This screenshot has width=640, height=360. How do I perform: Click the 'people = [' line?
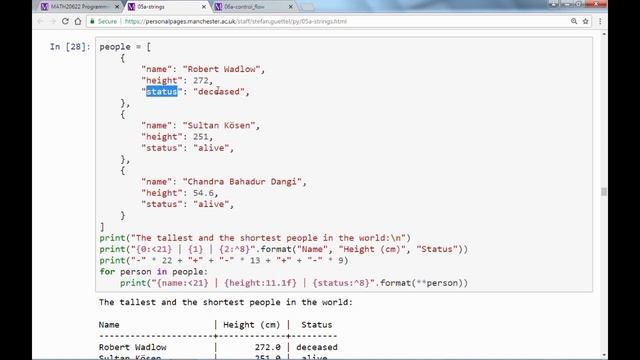125,47
